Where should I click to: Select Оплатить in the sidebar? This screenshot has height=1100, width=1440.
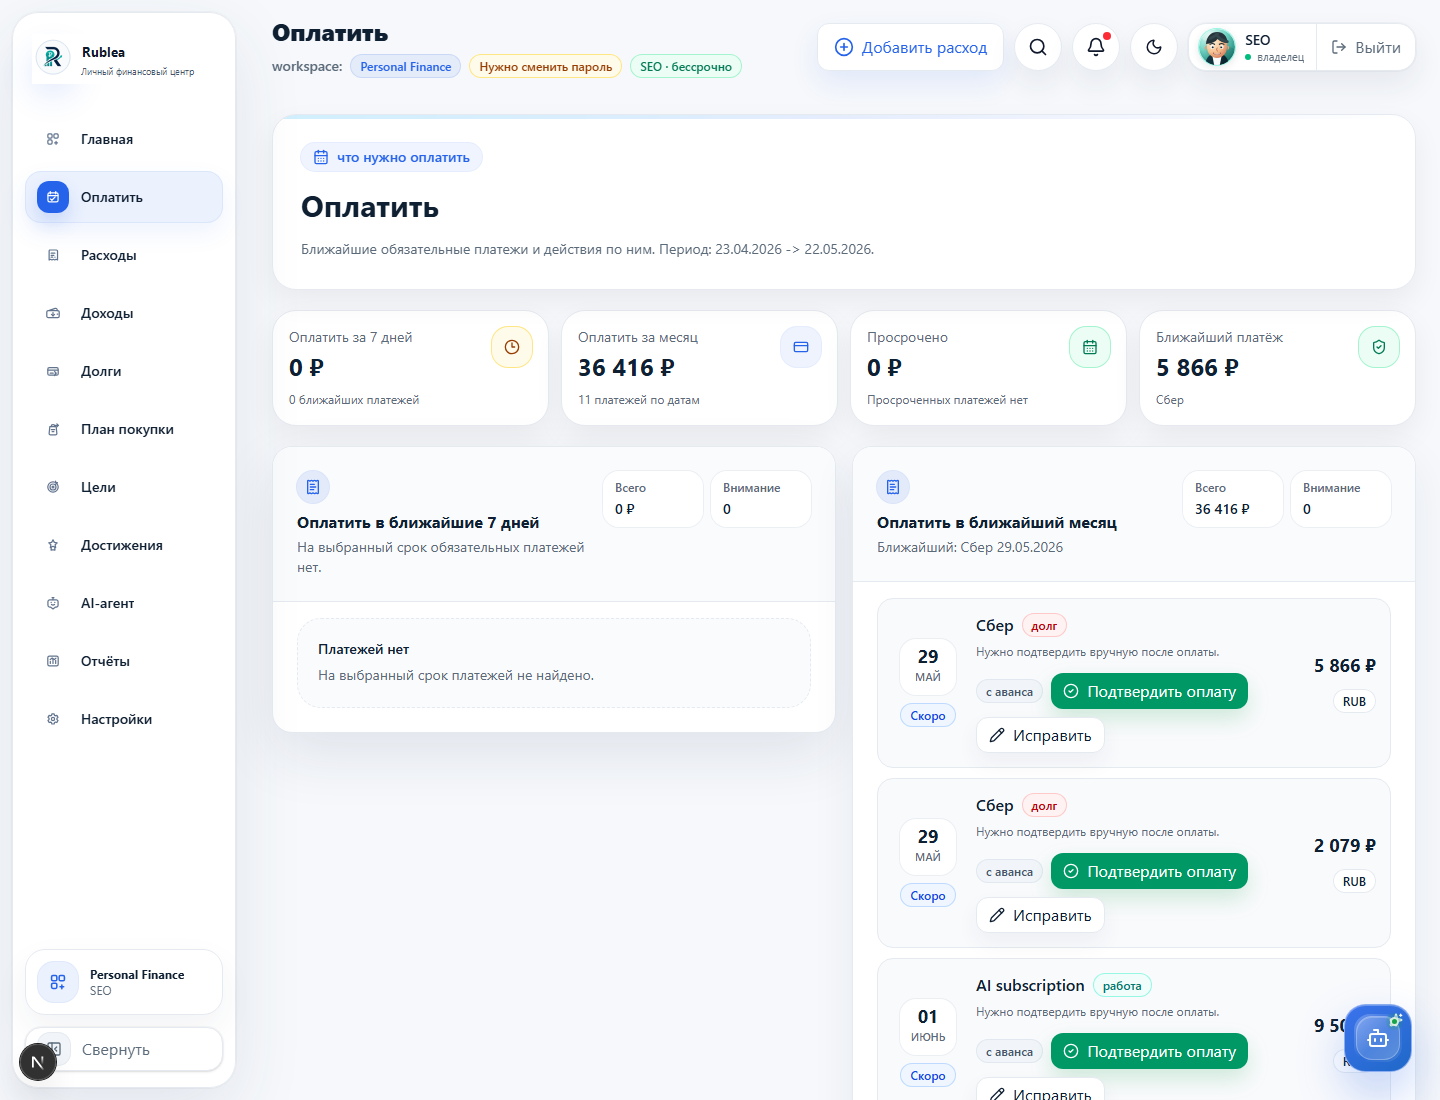click(x=124, y=197)
